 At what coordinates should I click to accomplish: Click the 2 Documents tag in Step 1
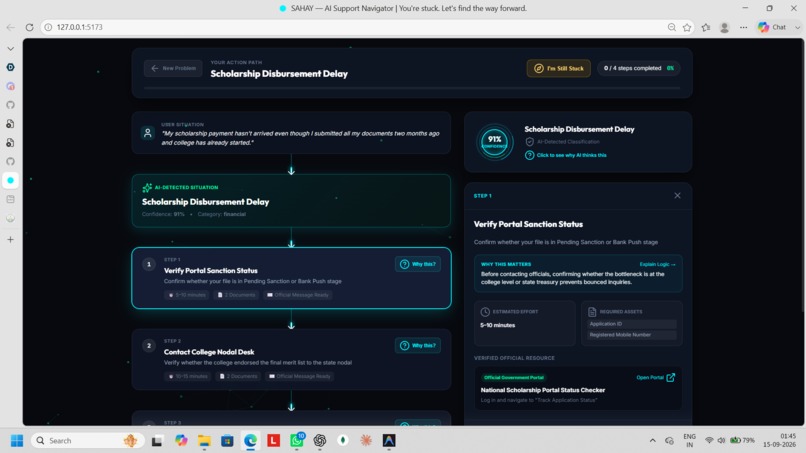click(236, 295)
